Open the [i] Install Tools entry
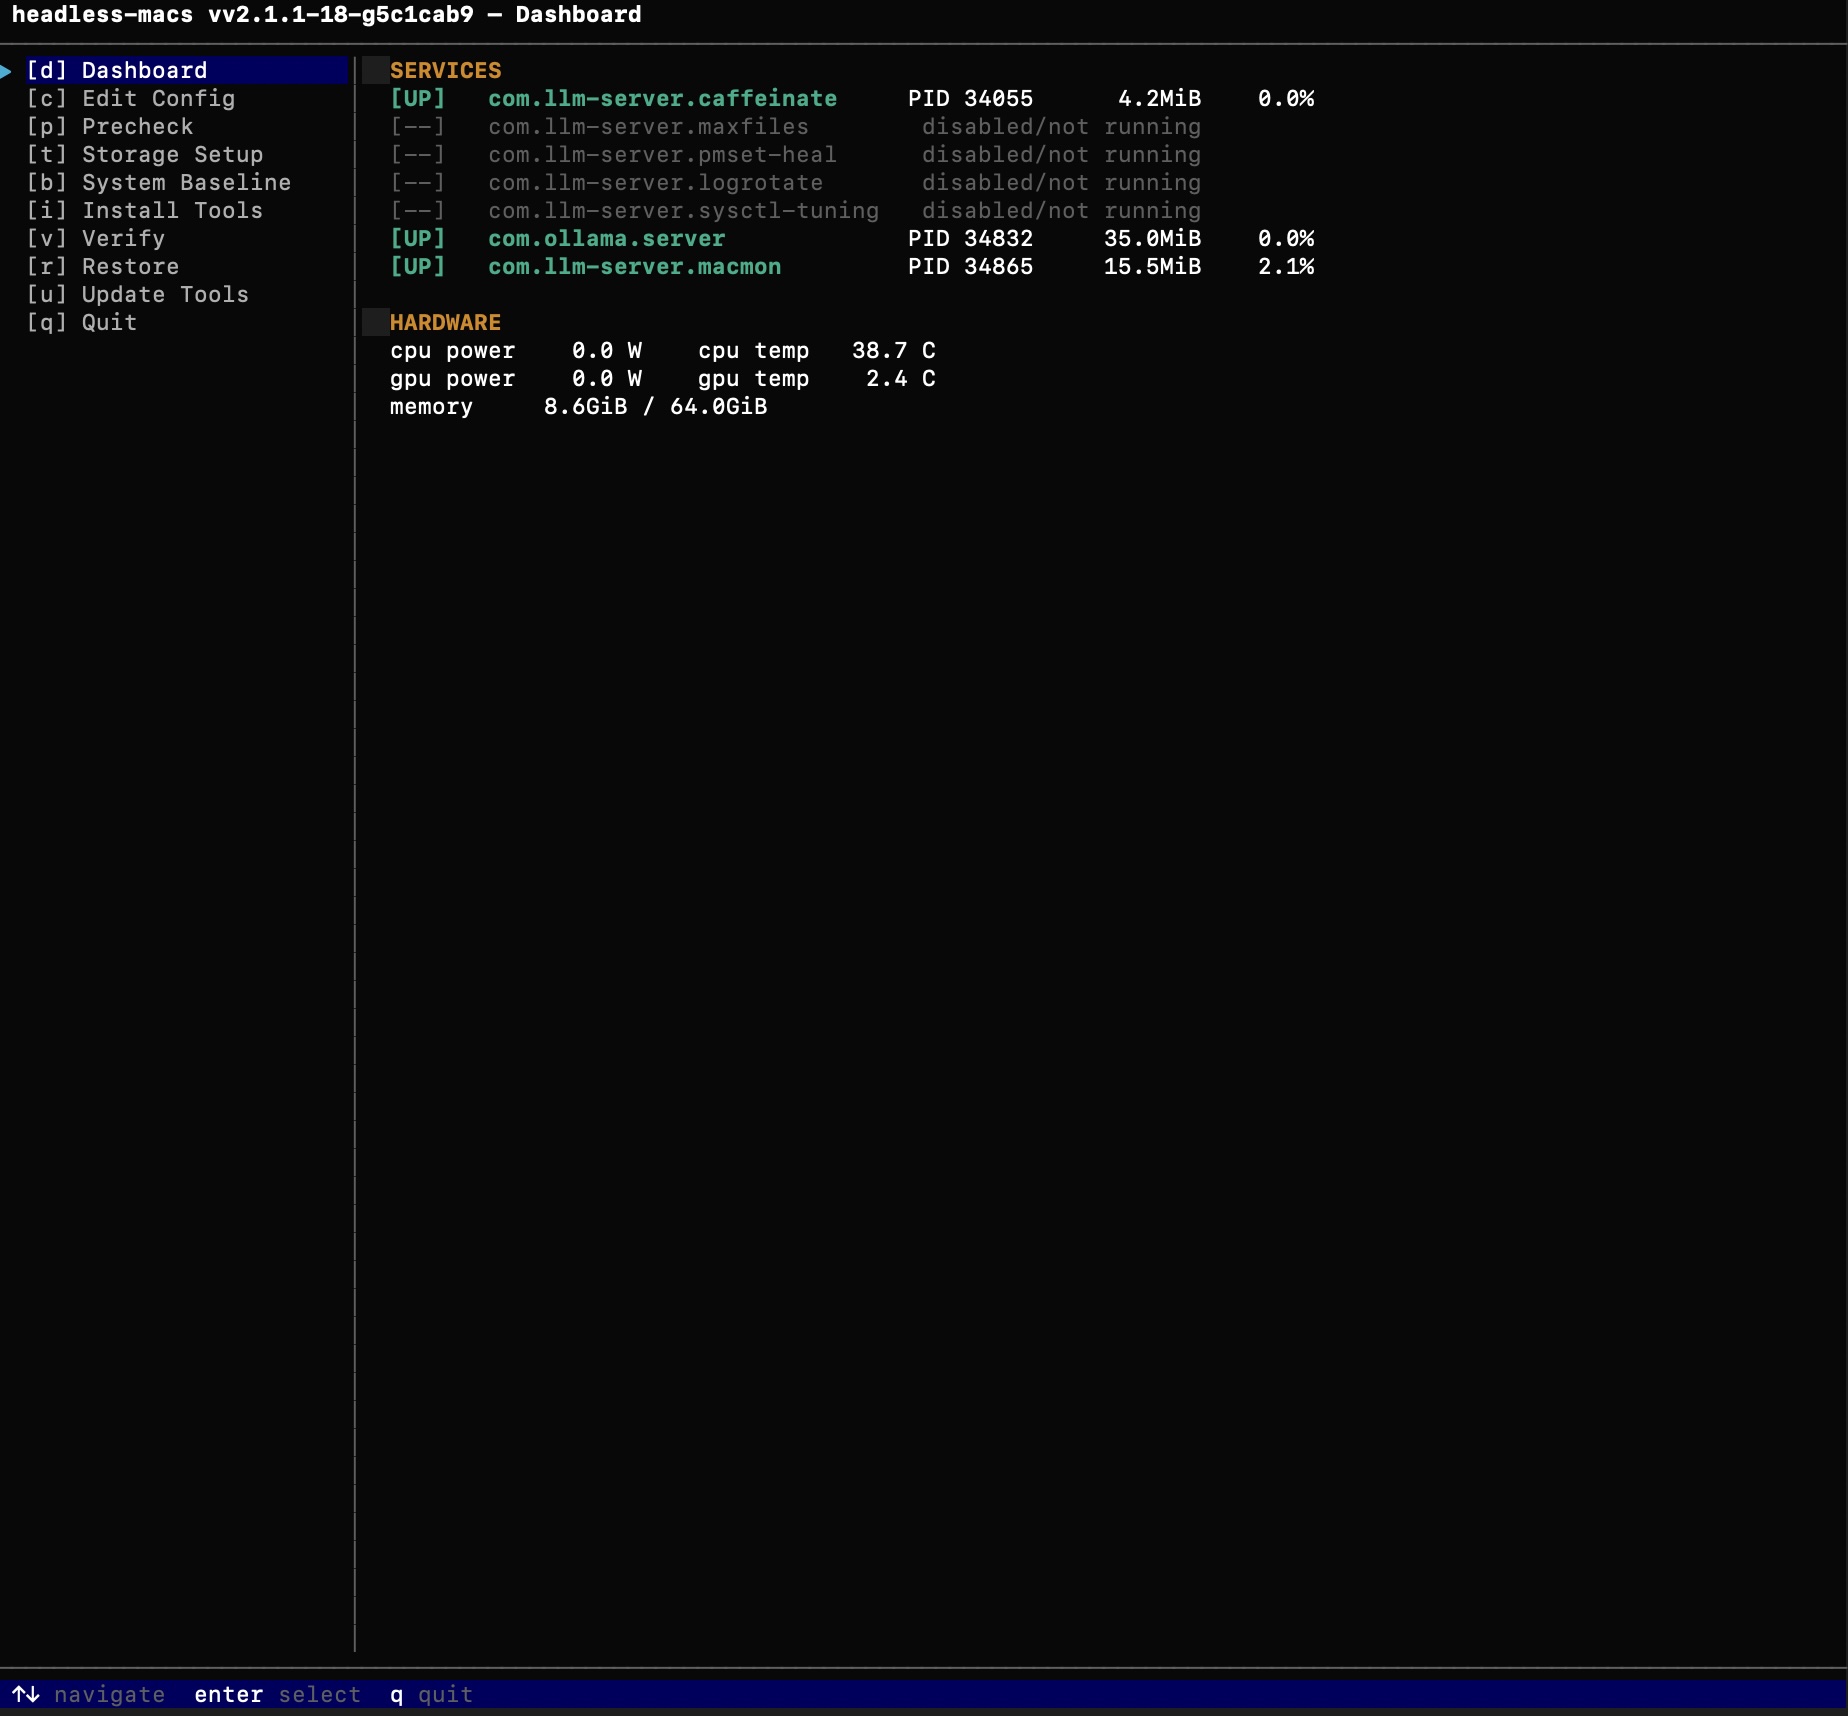 pyautogui.click(x=145, y=210)
